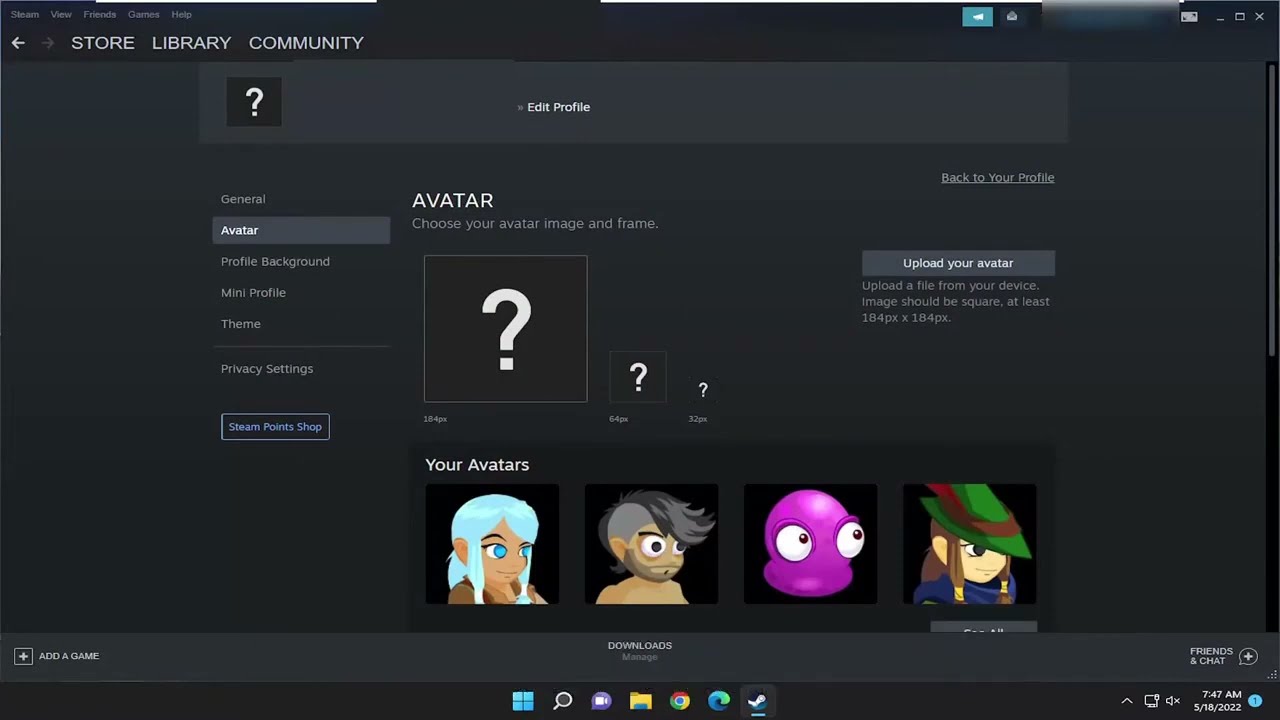Open the Help menu
Image resolution: width=1280 pixels, height=720 pixels.
point(181,15)
